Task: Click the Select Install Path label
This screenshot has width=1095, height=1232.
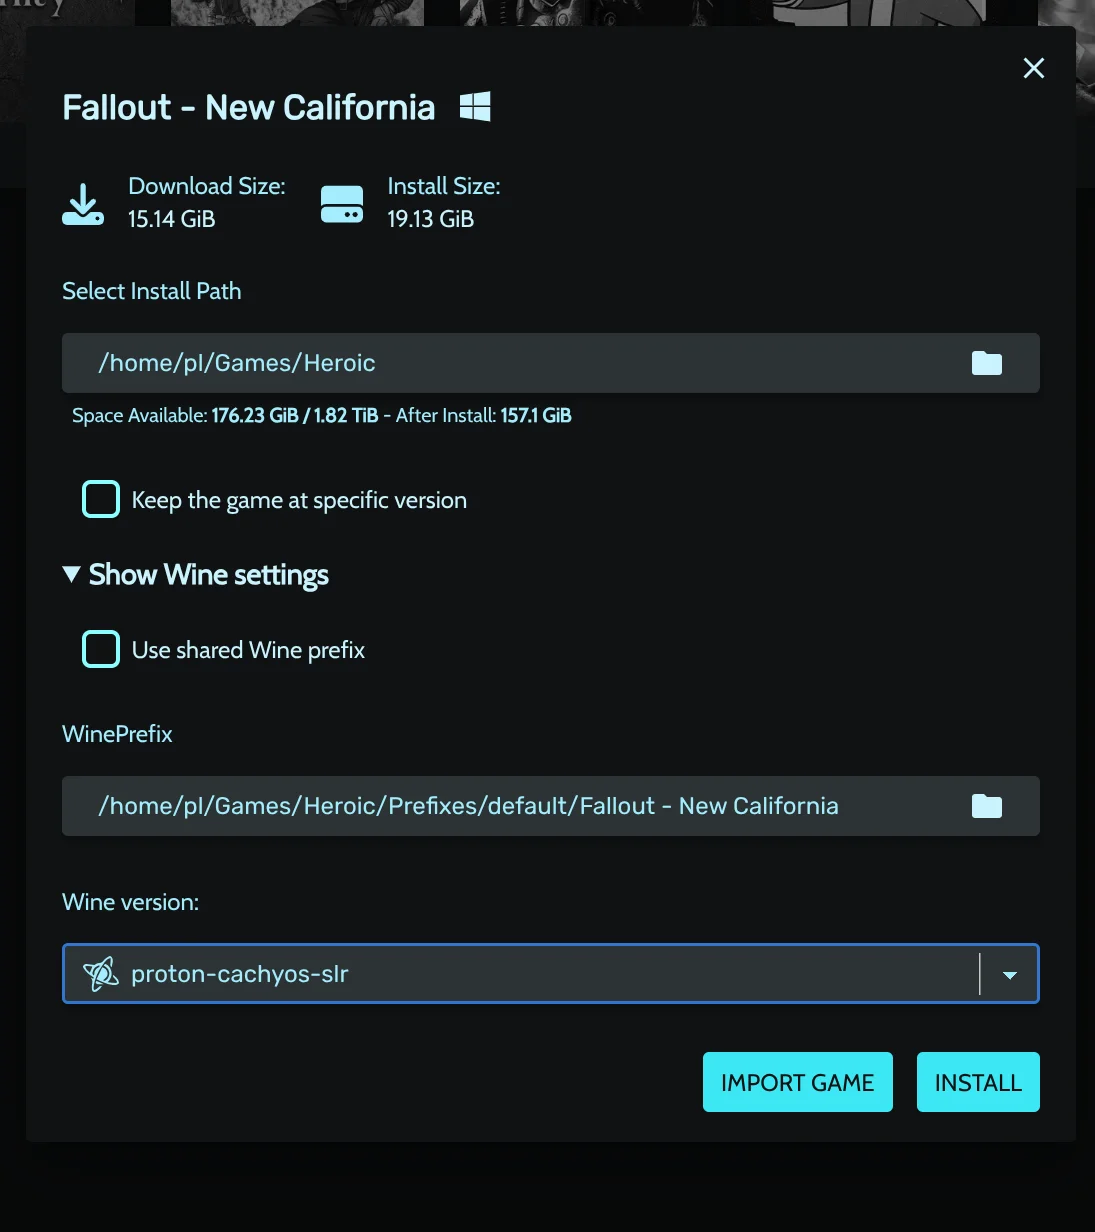Action: click(152, 291)
